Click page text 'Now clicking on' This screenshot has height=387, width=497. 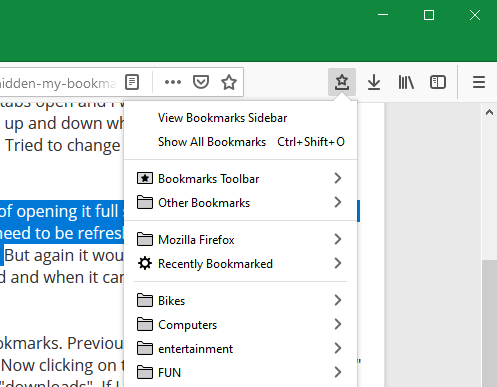tap(59, 365)
